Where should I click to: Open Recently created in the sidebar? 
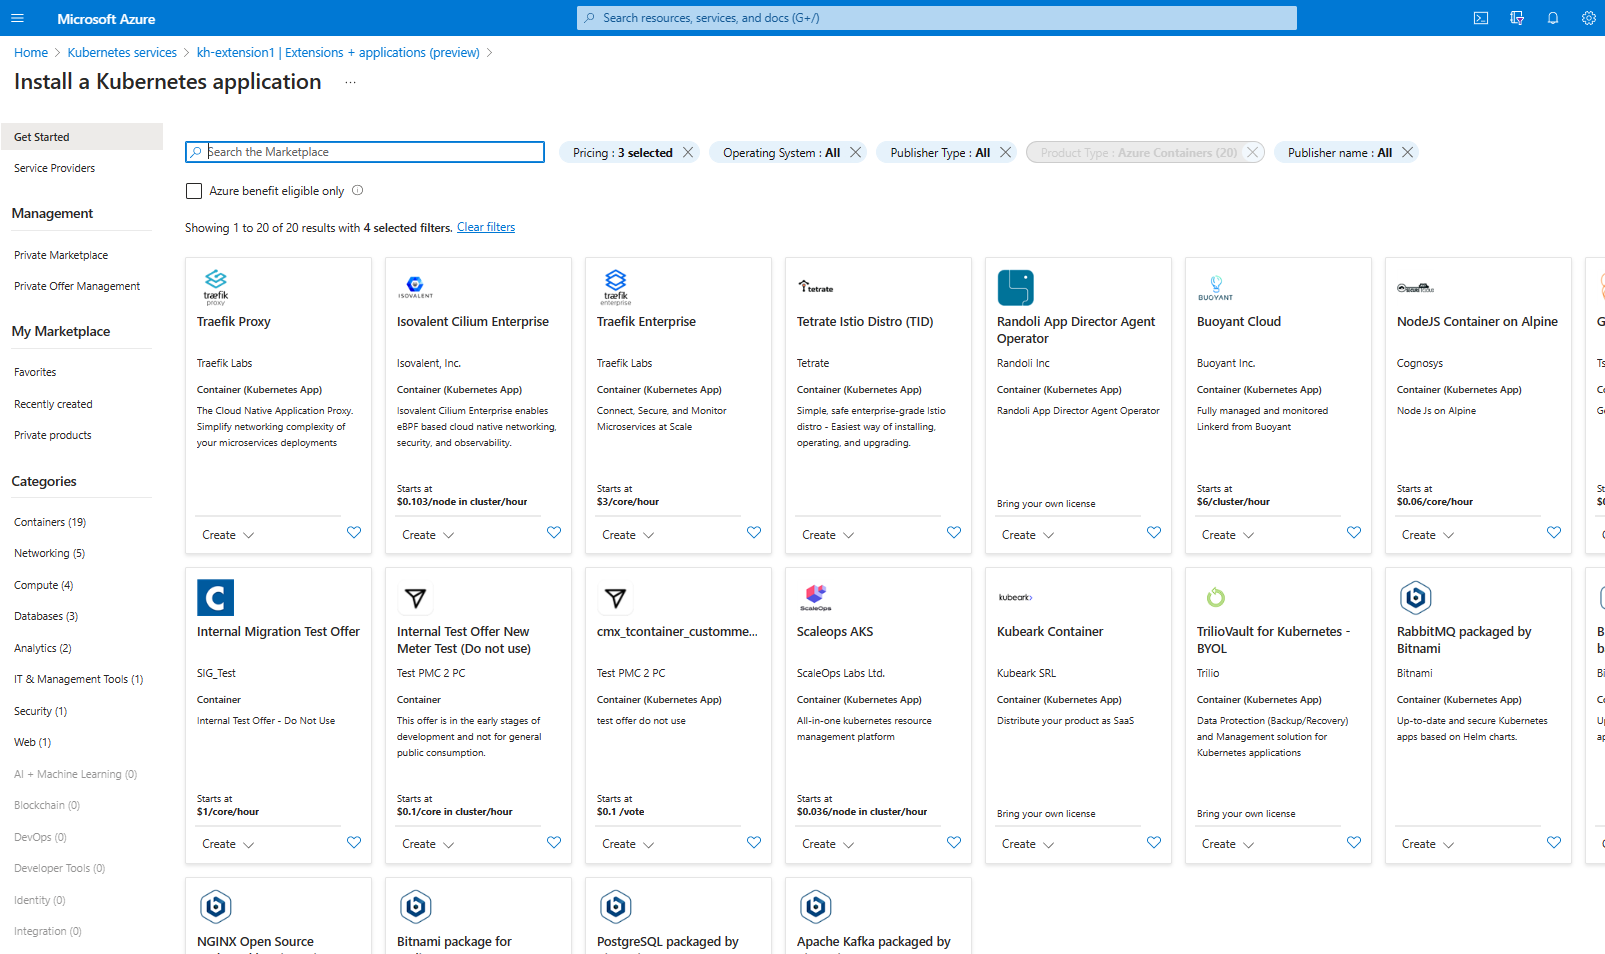[53, 404]
